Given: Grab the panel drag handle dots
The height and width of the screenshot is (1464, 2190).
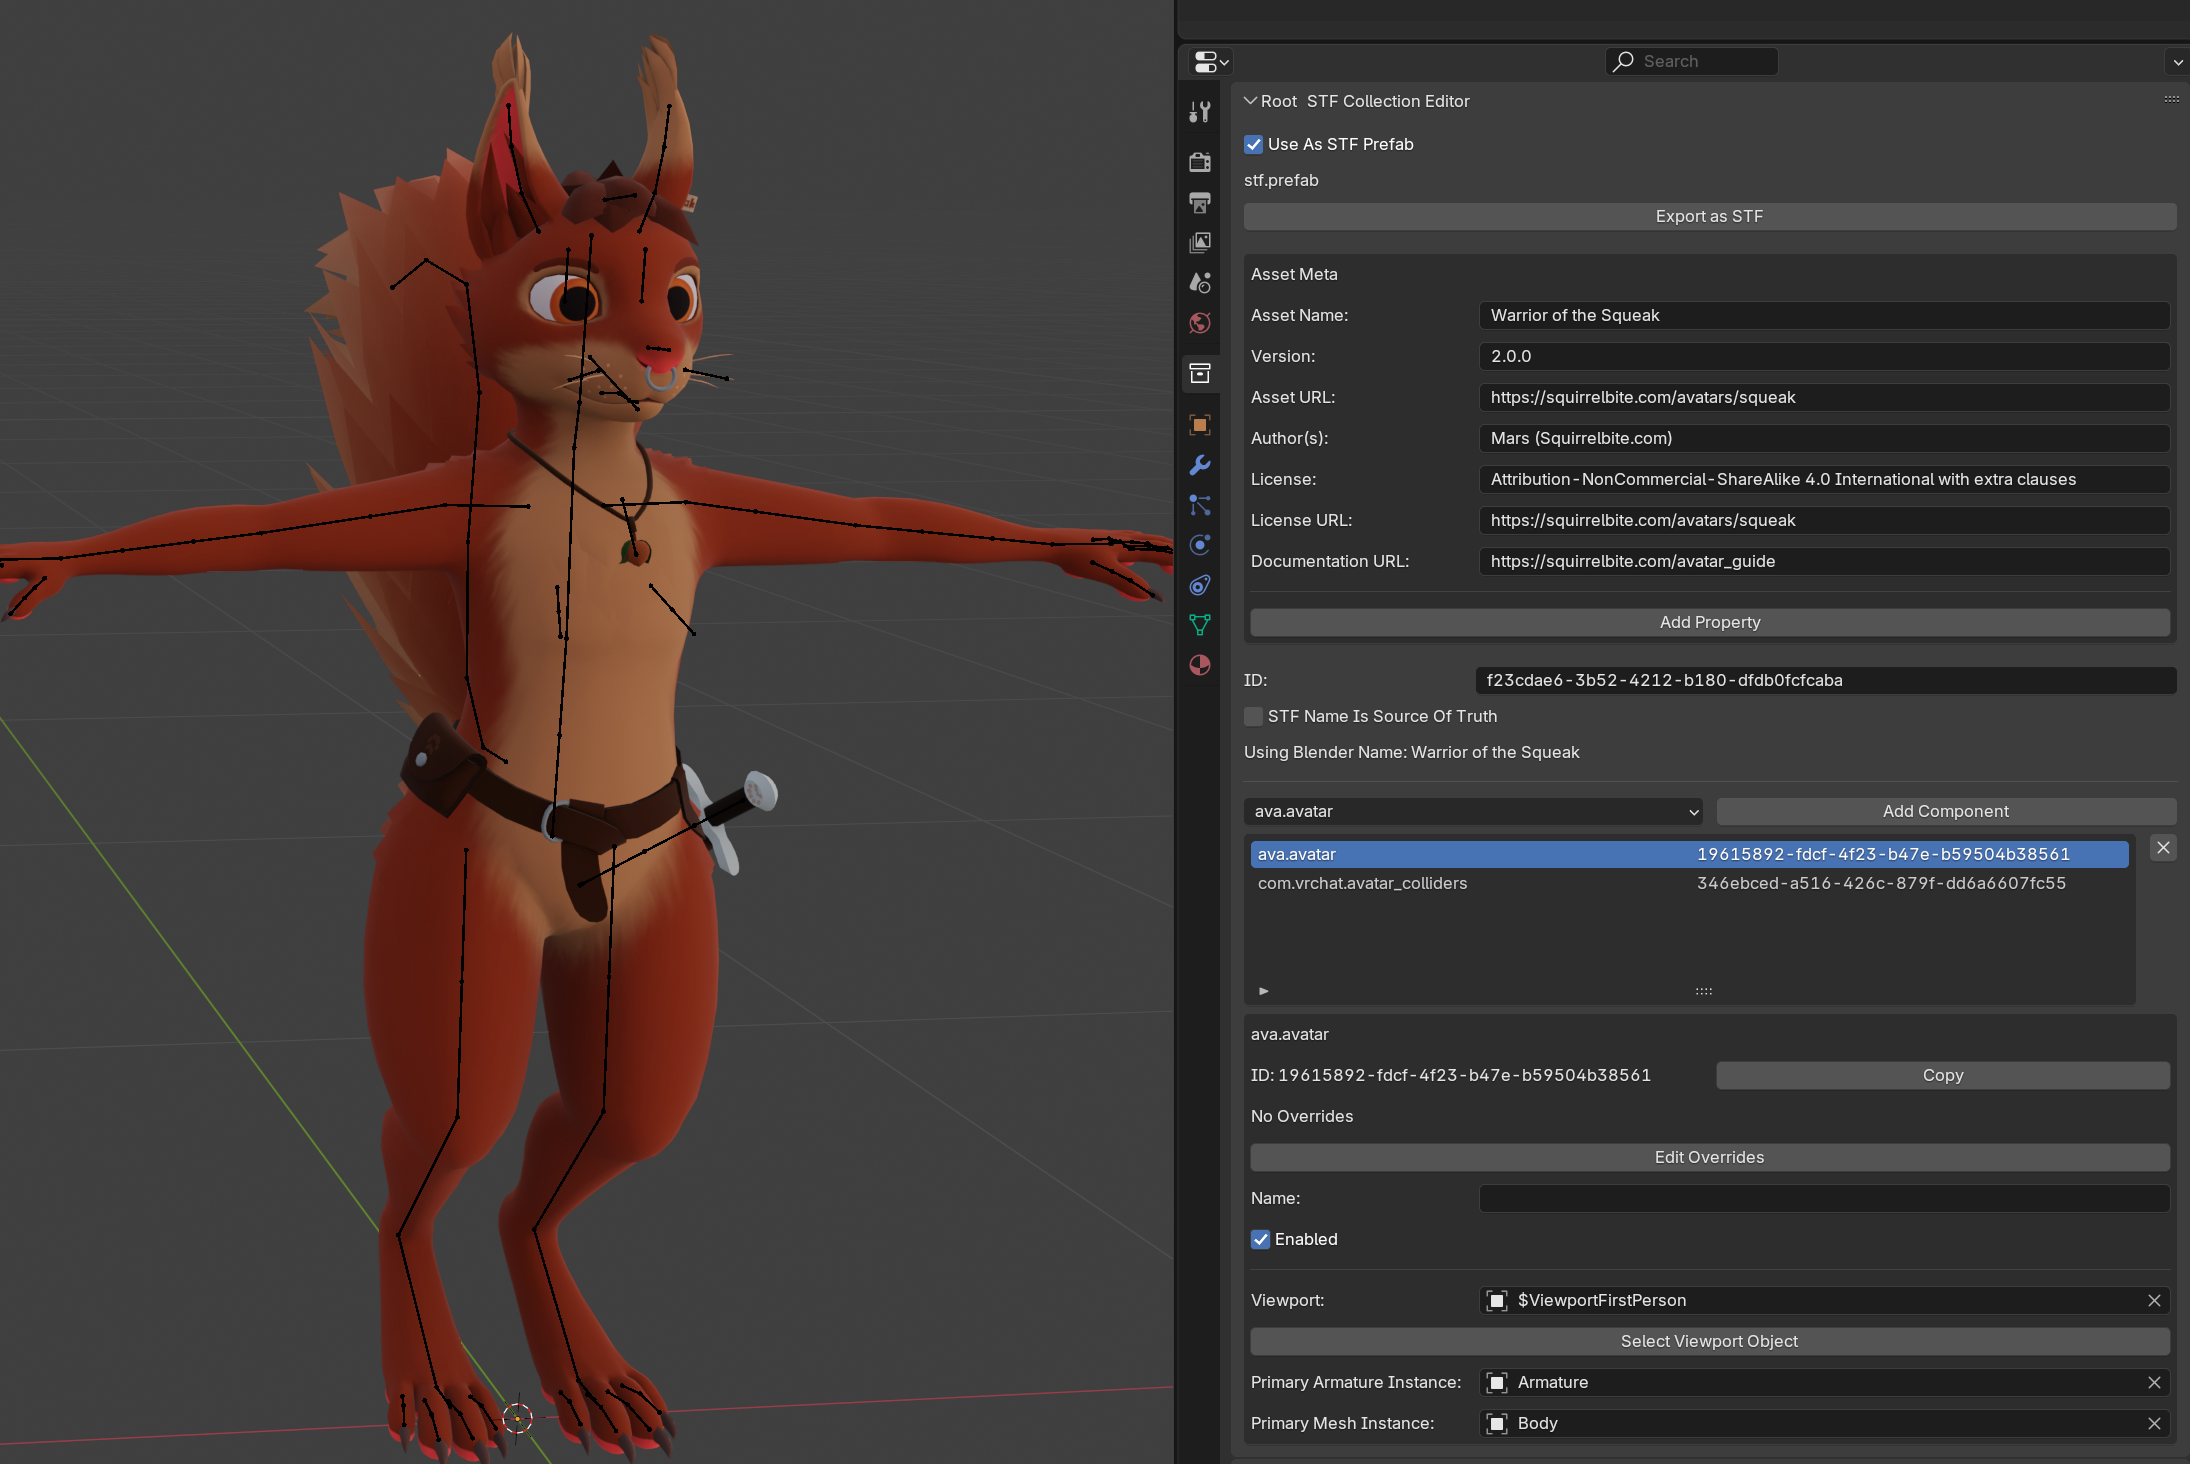Looking at the screenshot, I should pos(2172,99).
